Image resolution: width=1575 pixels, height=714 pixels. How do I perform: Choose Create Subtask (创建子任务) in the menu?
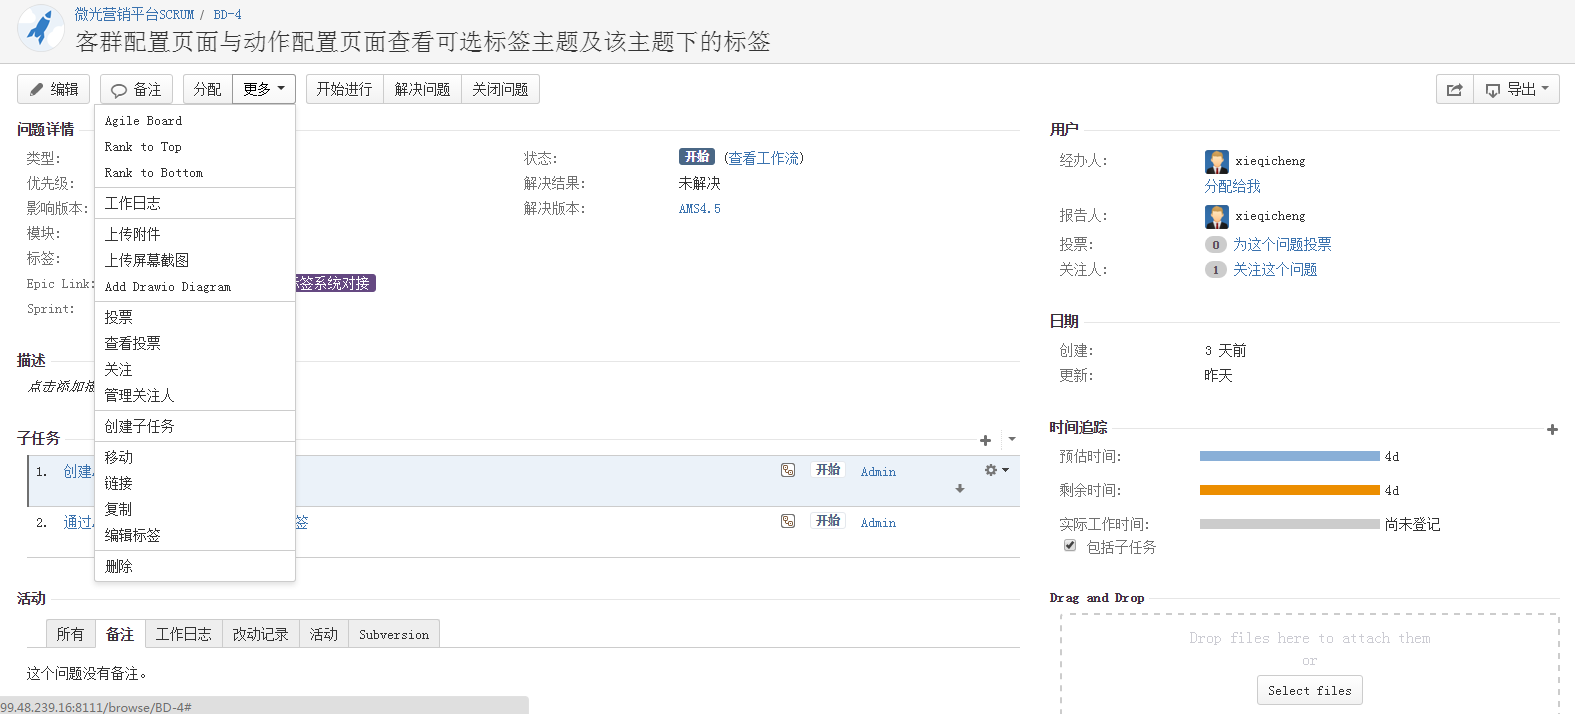click(140, 426)
